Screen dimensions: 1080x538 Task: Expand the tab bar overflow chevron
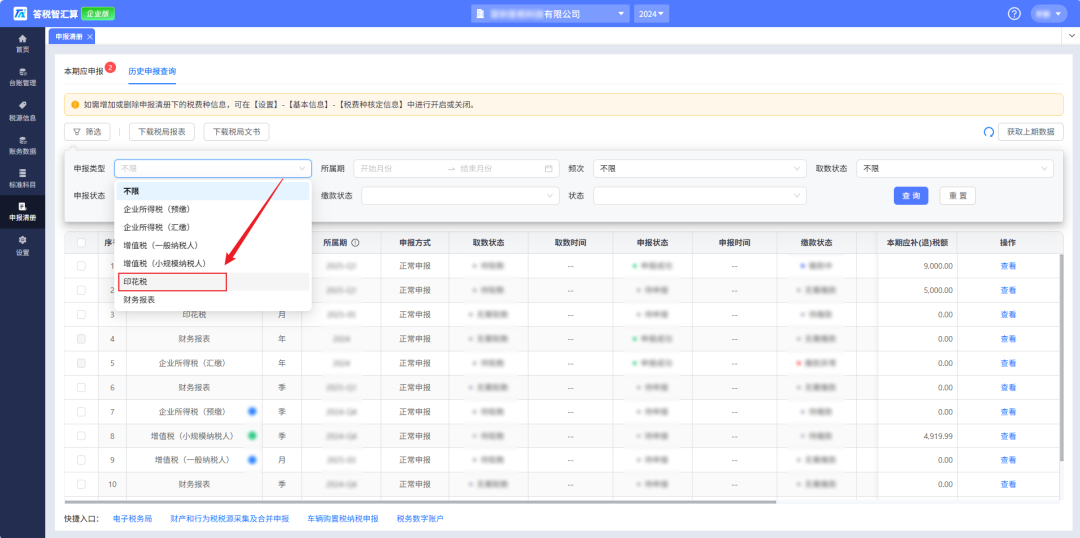click(1070, 36)
